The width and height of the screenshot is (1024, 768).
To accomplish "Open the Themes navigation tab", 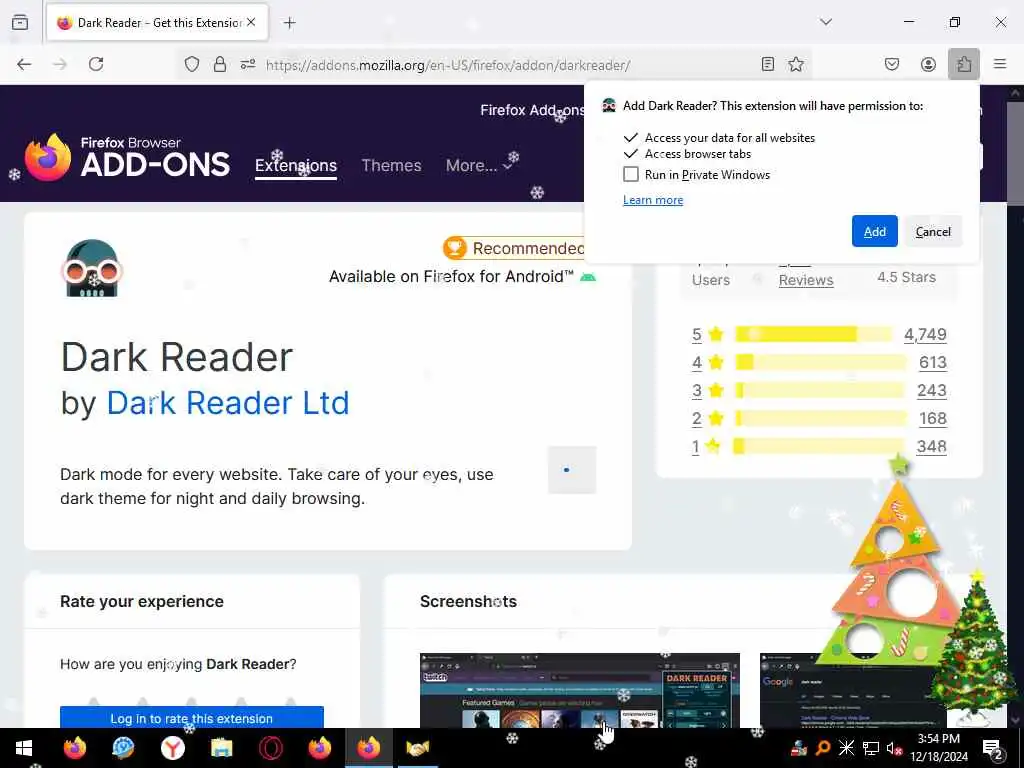I will [391, 165].
